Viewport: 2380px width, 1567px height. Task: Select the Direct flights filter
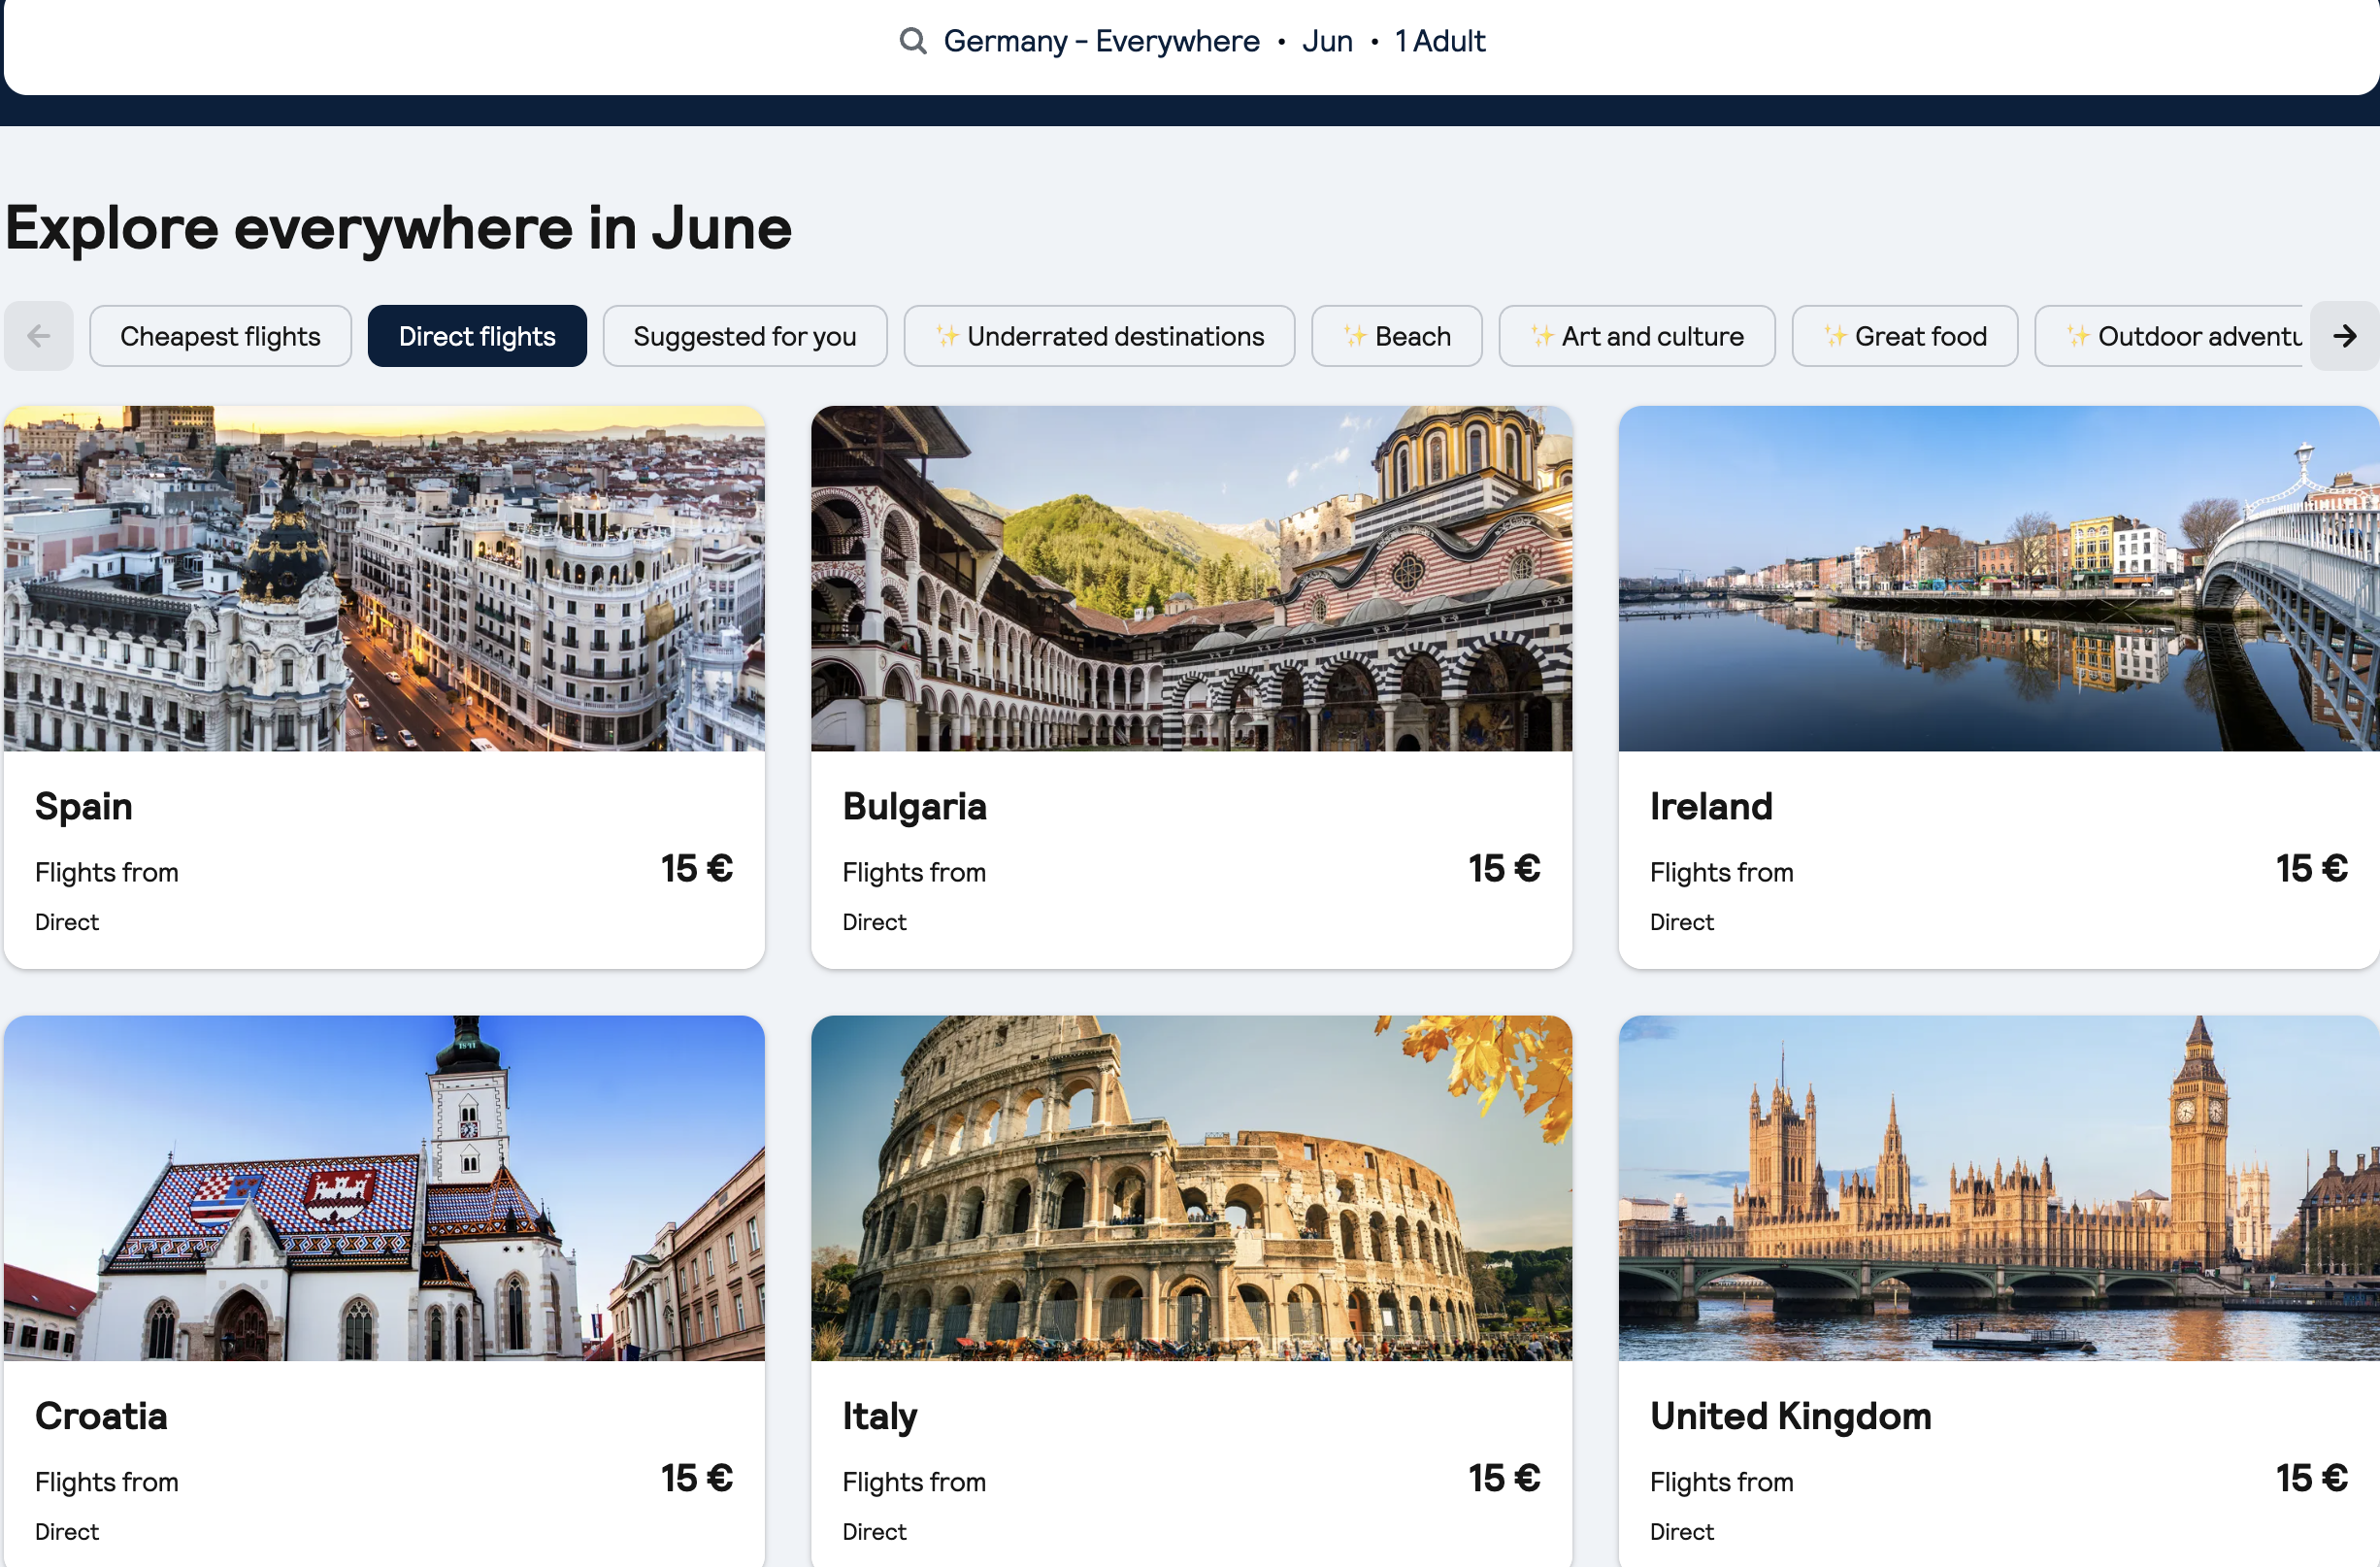point(477,336)
